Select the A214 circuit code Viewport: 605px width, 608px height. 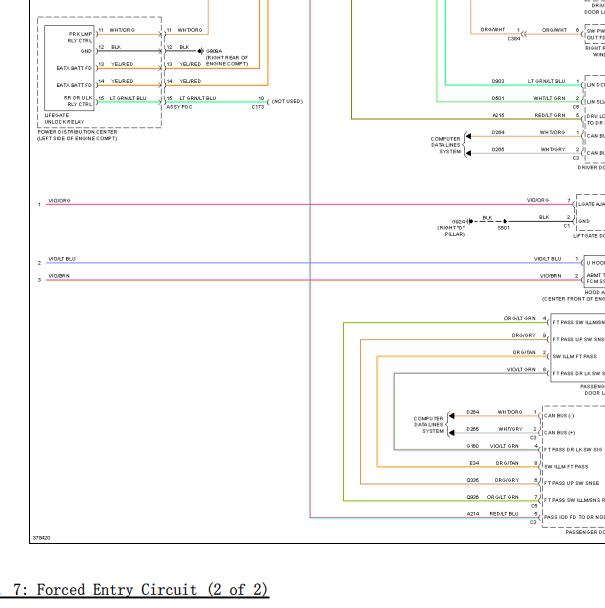pyautogui.click(x=472, y=514)
